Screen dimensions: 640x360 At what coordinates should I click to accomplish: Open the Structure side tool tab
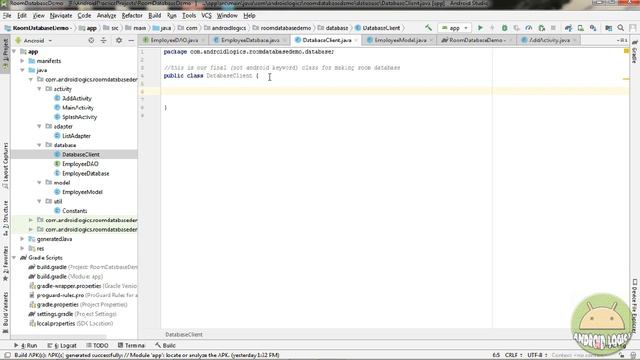tap(5, 218)
